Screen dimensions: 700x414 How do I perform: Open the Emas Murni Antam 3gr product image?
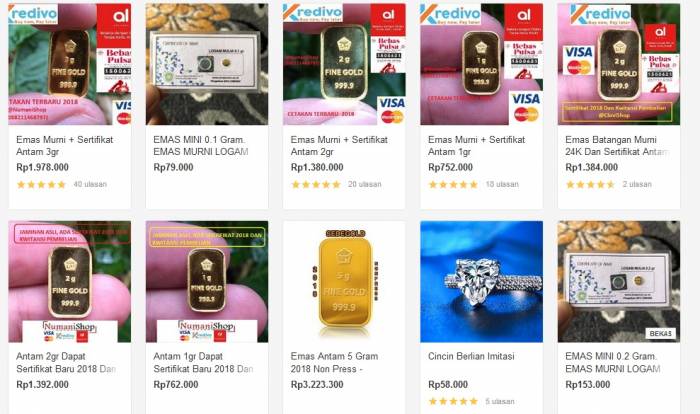click(70, 64)
